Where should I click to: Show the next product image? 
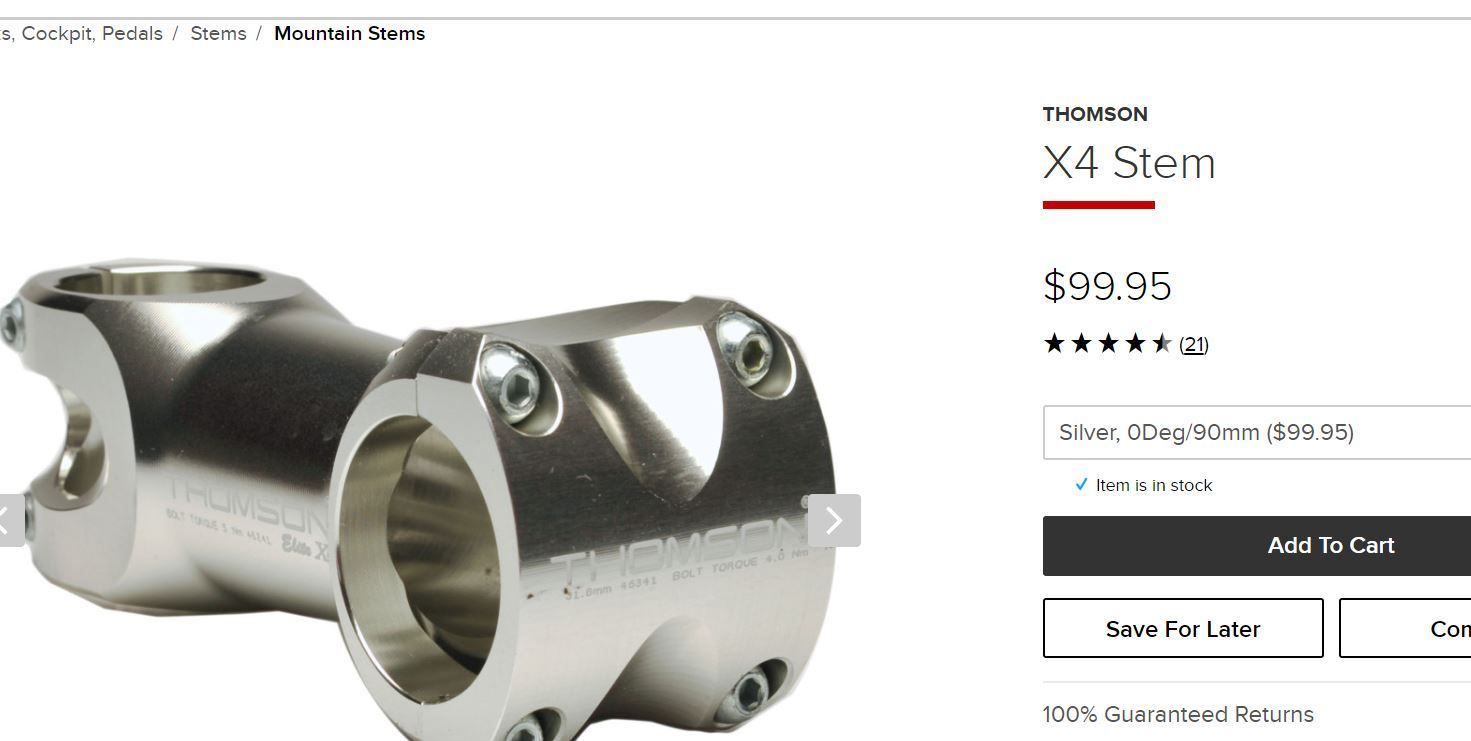coord(834,520)
